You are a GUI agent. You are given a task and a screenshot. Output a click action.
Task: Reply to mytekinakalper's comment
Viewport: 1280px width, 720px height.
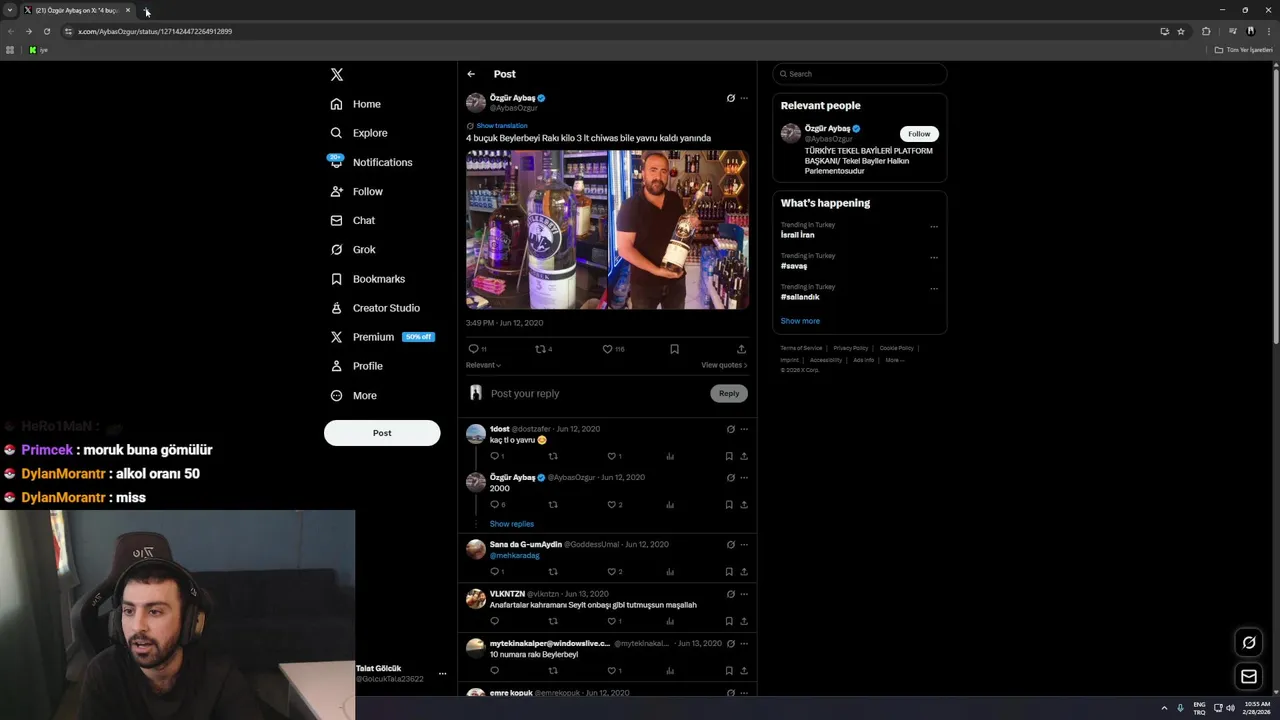click(x=494, y=671)
